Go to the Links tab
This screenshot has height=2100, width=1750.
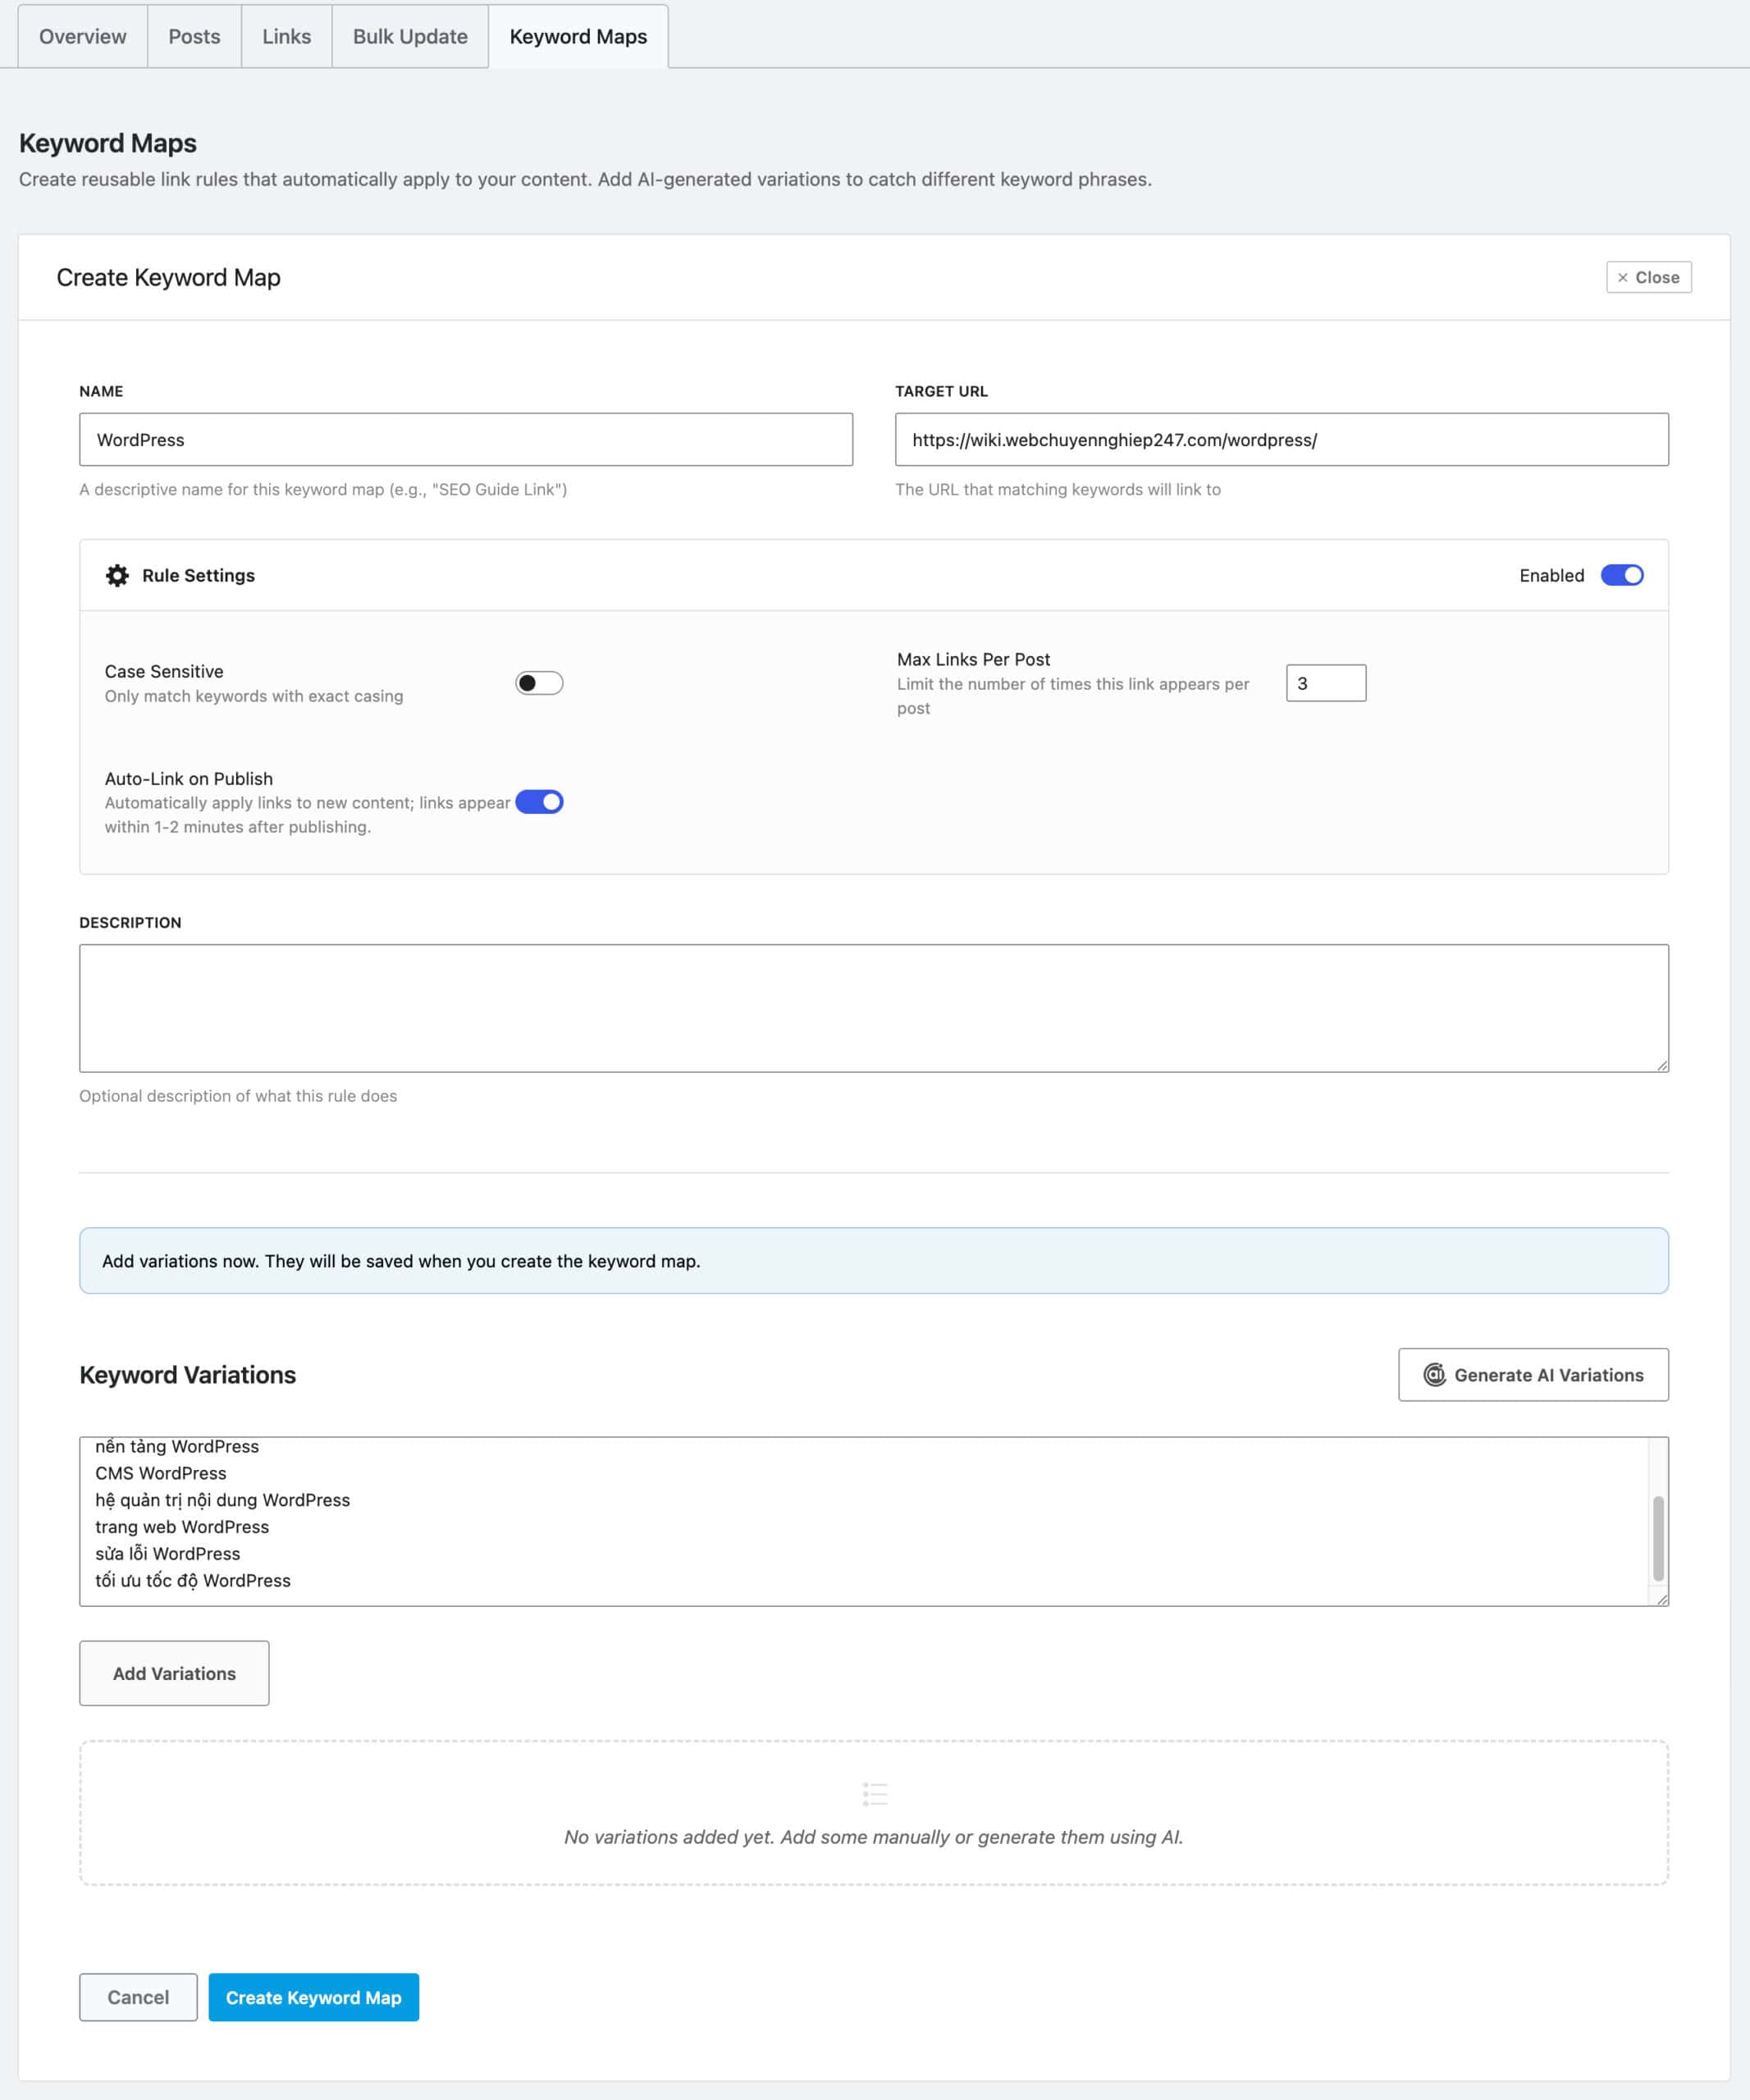pyautogui.click(x=286, y=37)
